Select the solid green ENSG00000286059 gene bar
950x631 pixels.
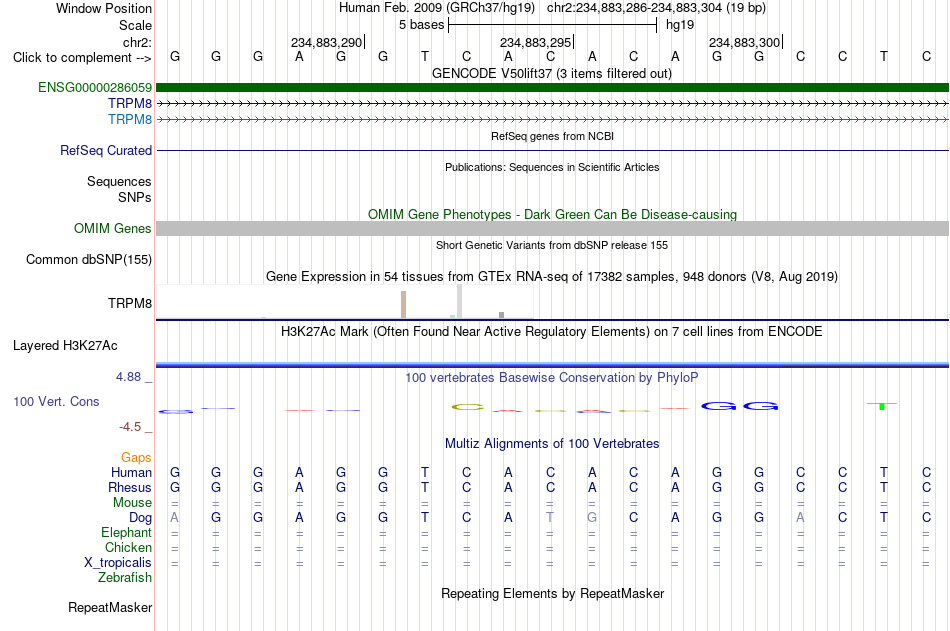552,88
